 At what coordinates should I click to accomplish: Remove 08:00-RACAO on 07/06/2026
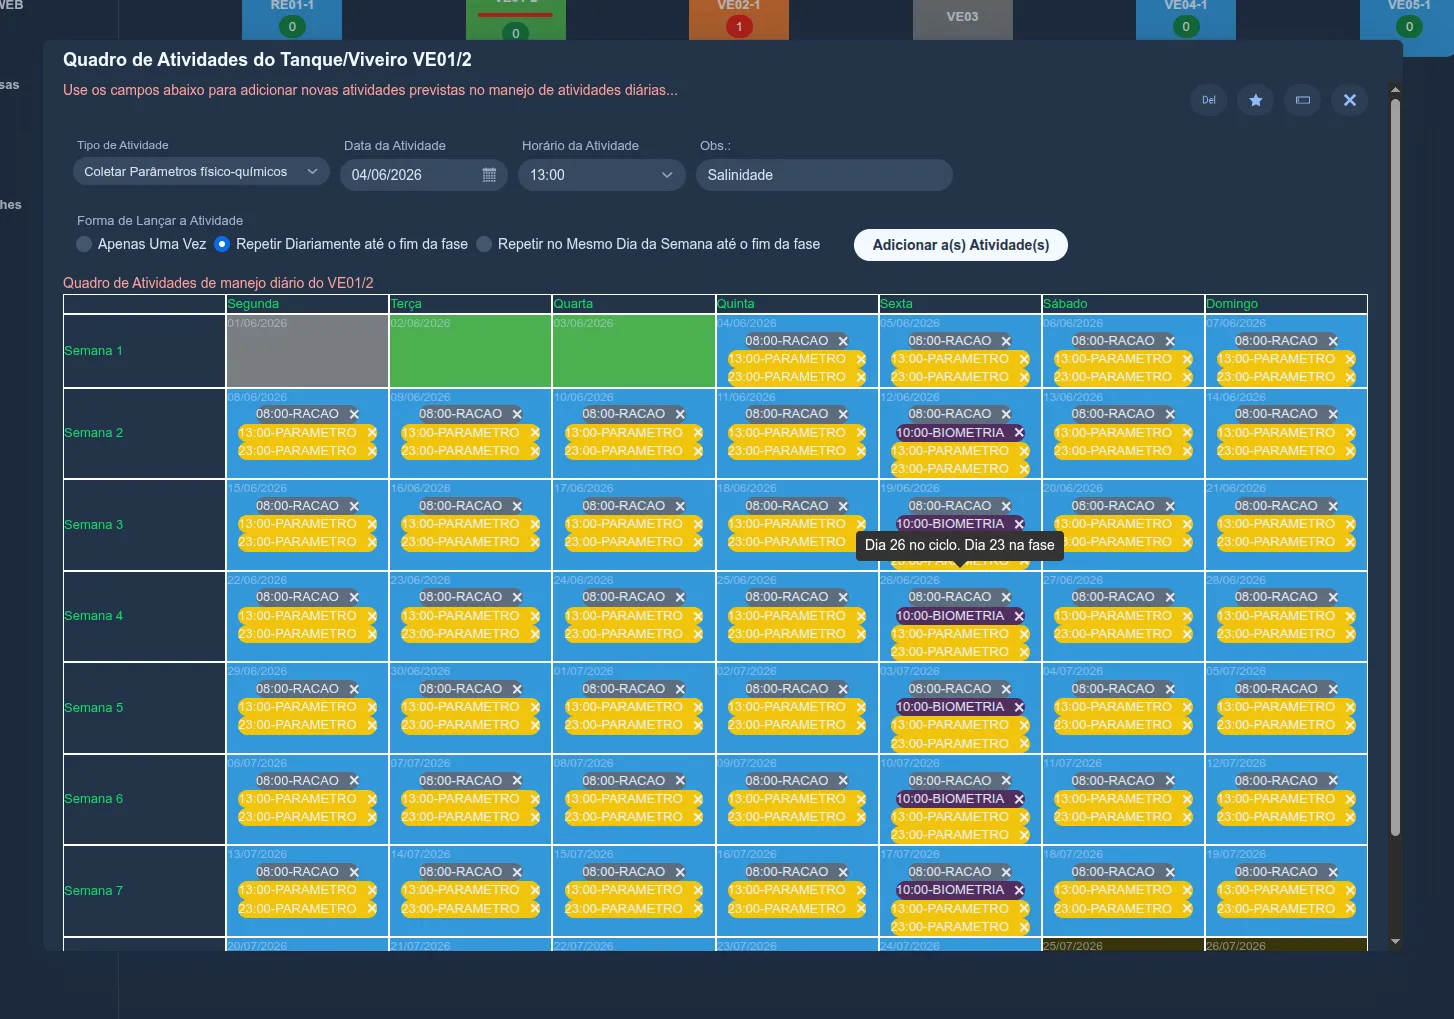[x=1333, y=341]
